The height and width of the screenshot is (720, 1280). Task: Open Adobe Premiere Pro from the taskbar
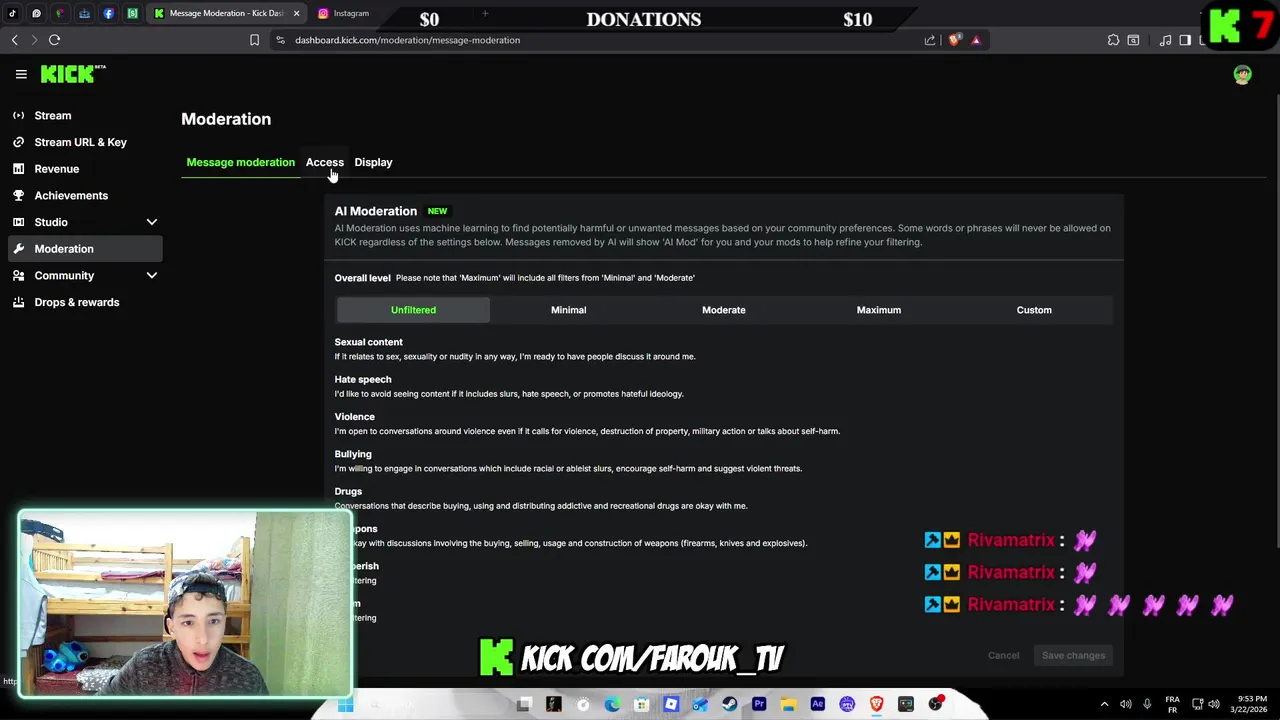tap(759, 704)
